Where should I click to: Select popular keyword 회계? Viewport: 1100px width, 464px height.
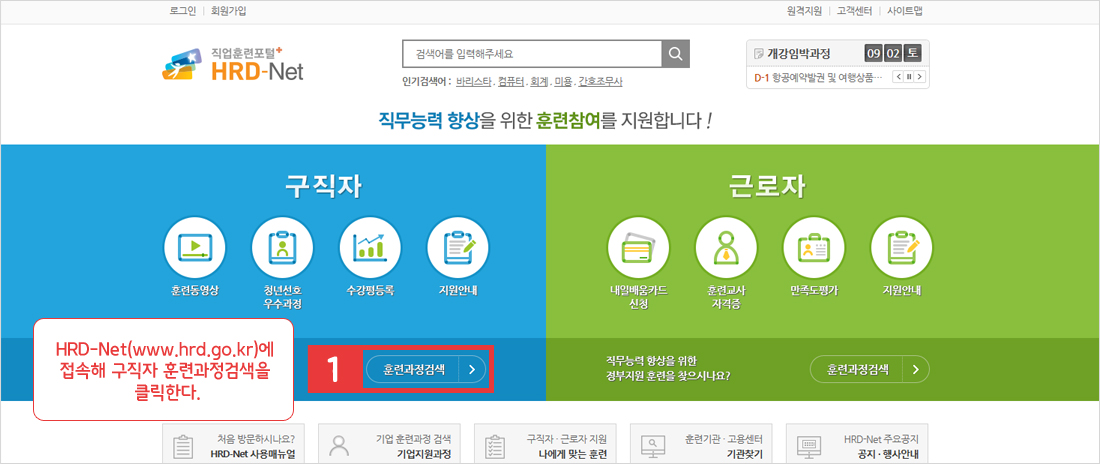pos(539,81)
